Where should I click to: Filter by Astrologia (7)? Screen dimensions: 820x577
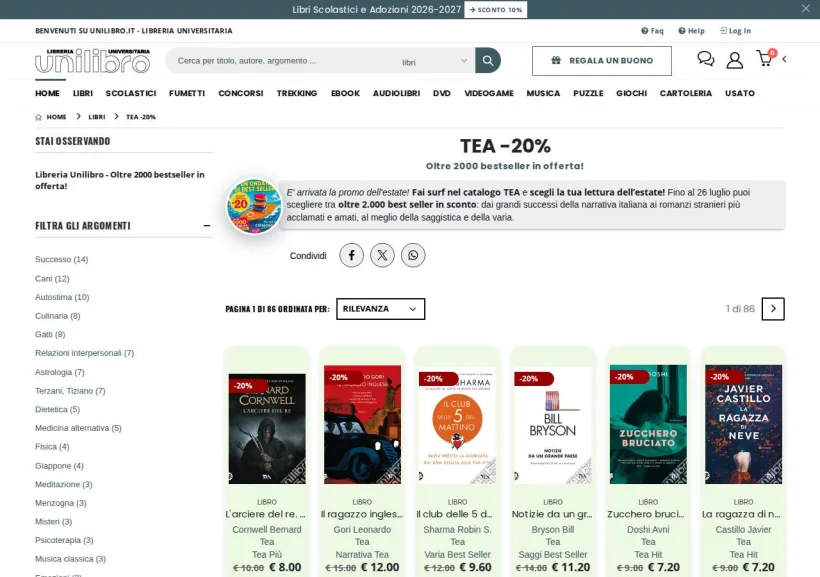tap(60, 372)
